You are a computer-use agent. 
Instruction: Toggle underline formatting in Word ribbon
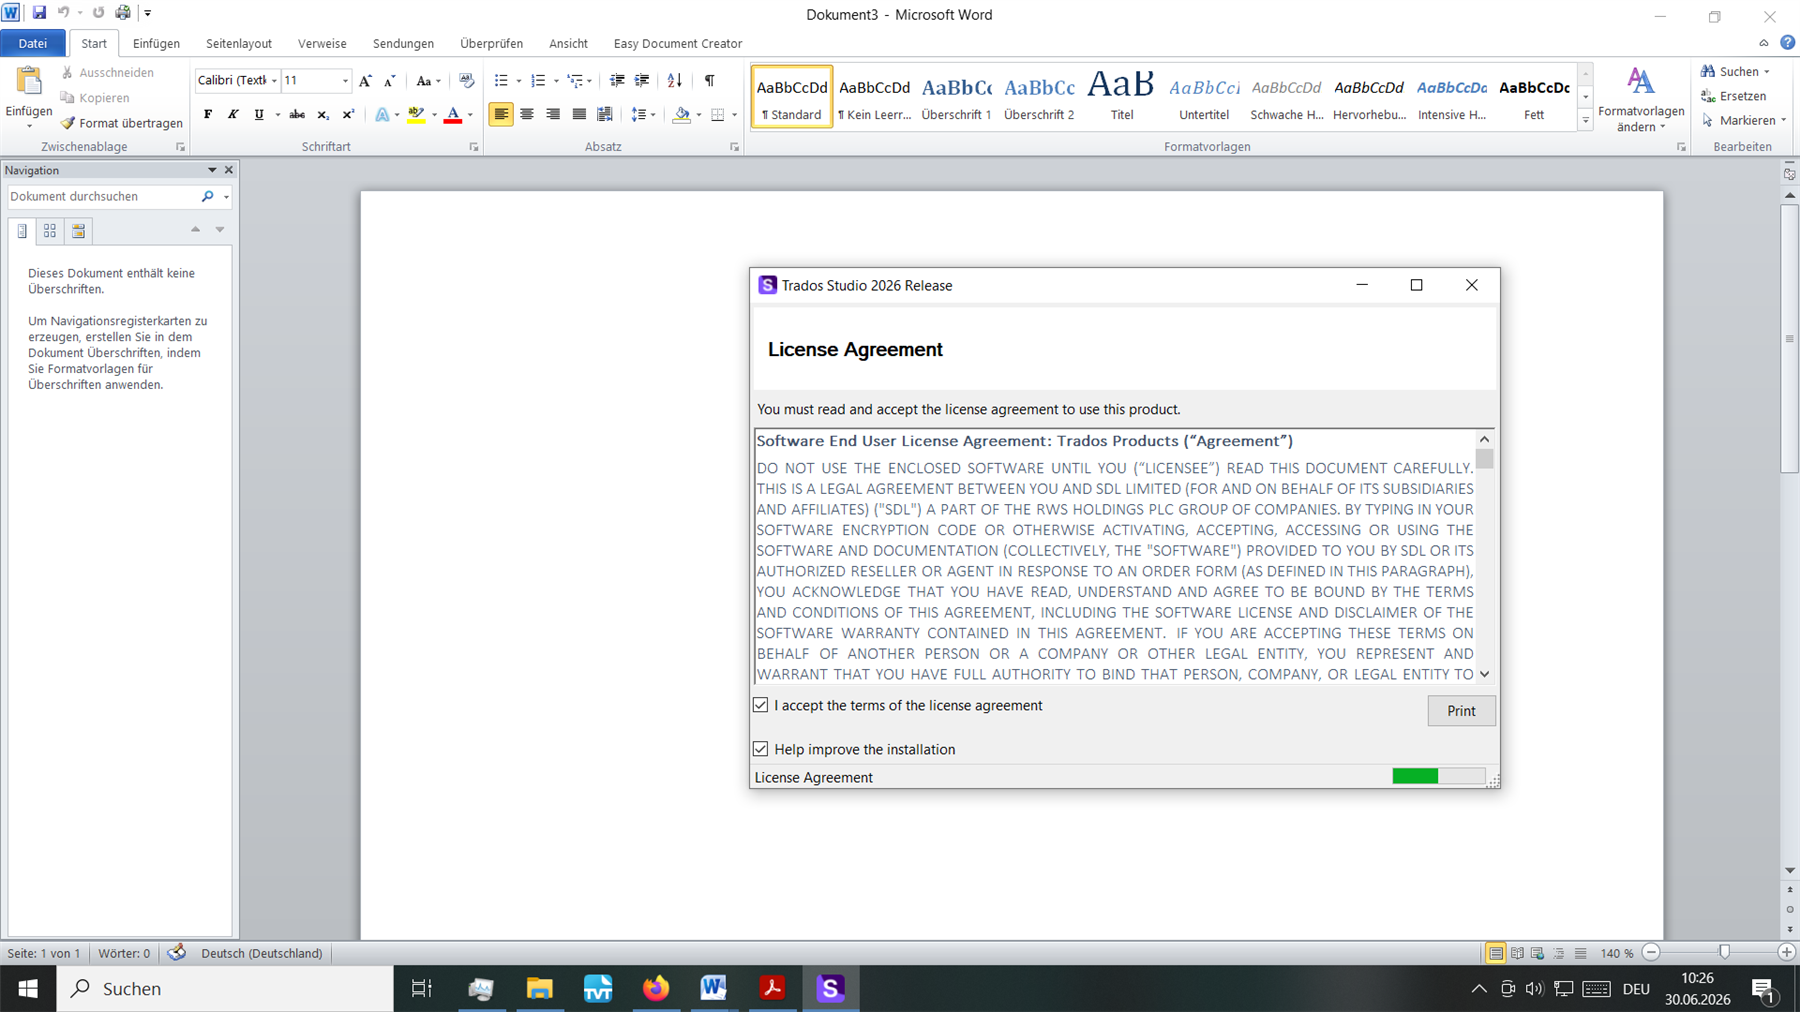[x=259, y=114]
